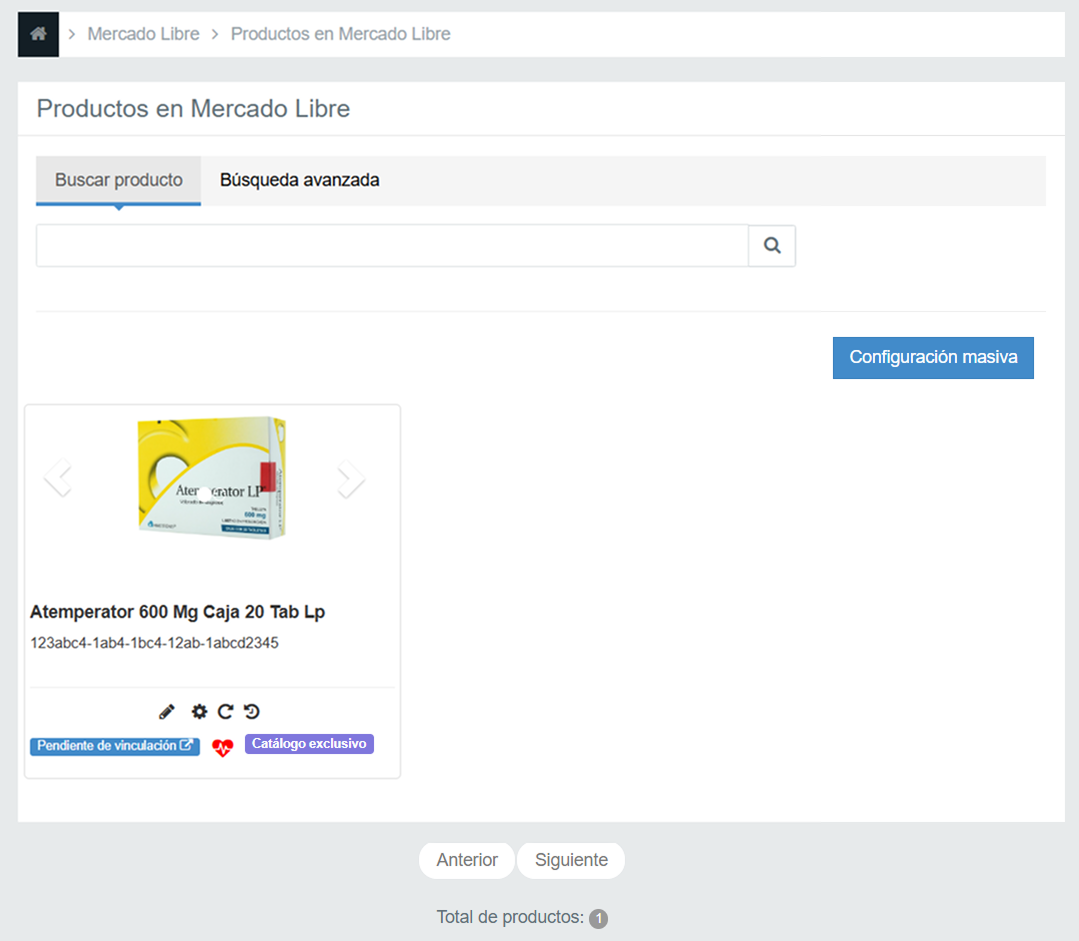Open the Pendiente de vinculación link
The image size is (1079, 941).
pyautogui.click(x=115, y=746)
